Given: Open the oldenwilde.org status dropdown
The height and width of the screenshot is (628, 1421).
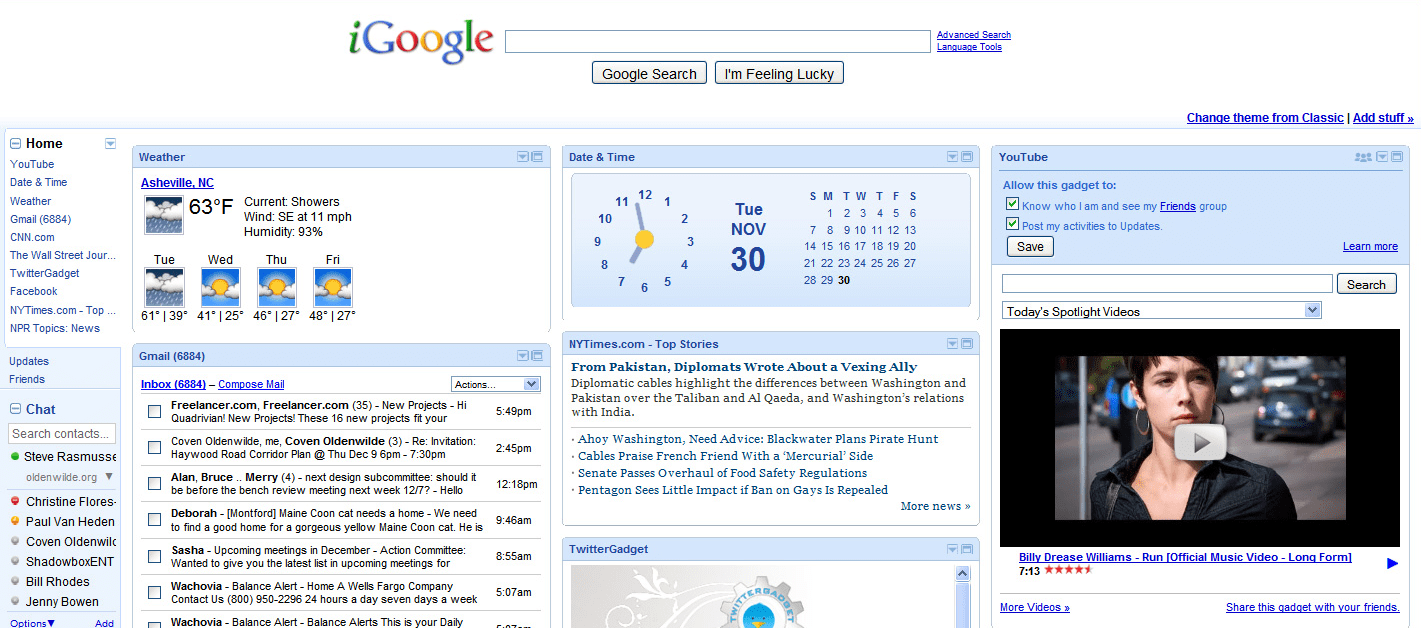Looking at the screenshot, I should pyautogui.click(x=109, y=477).
